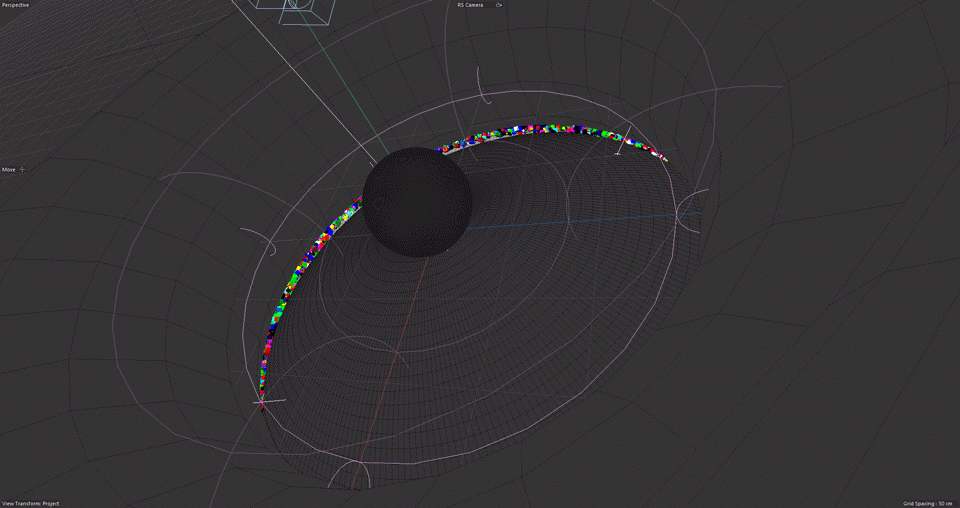Select the black sphere object
Viewport: 960px width, 508px height.
[x=417, y=202]
